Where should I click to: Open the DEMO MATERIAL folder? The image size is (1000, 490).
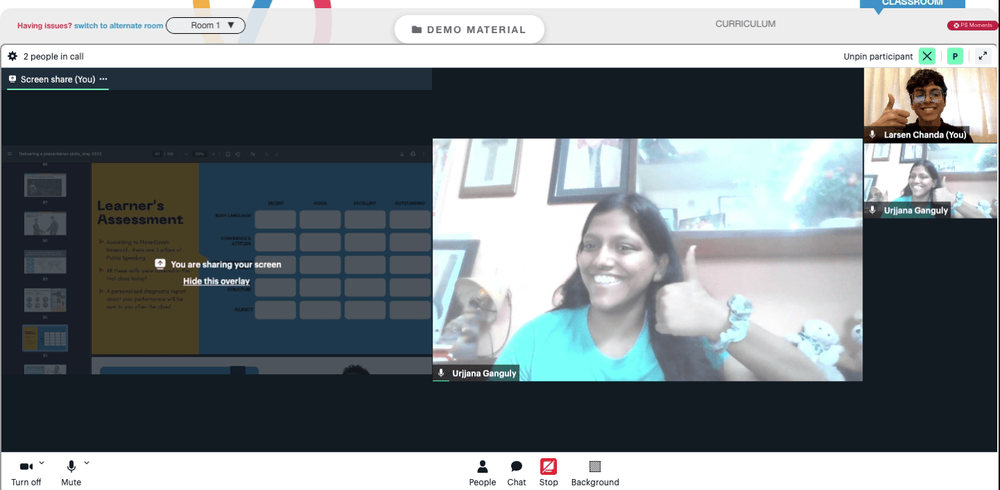(469, 29)
